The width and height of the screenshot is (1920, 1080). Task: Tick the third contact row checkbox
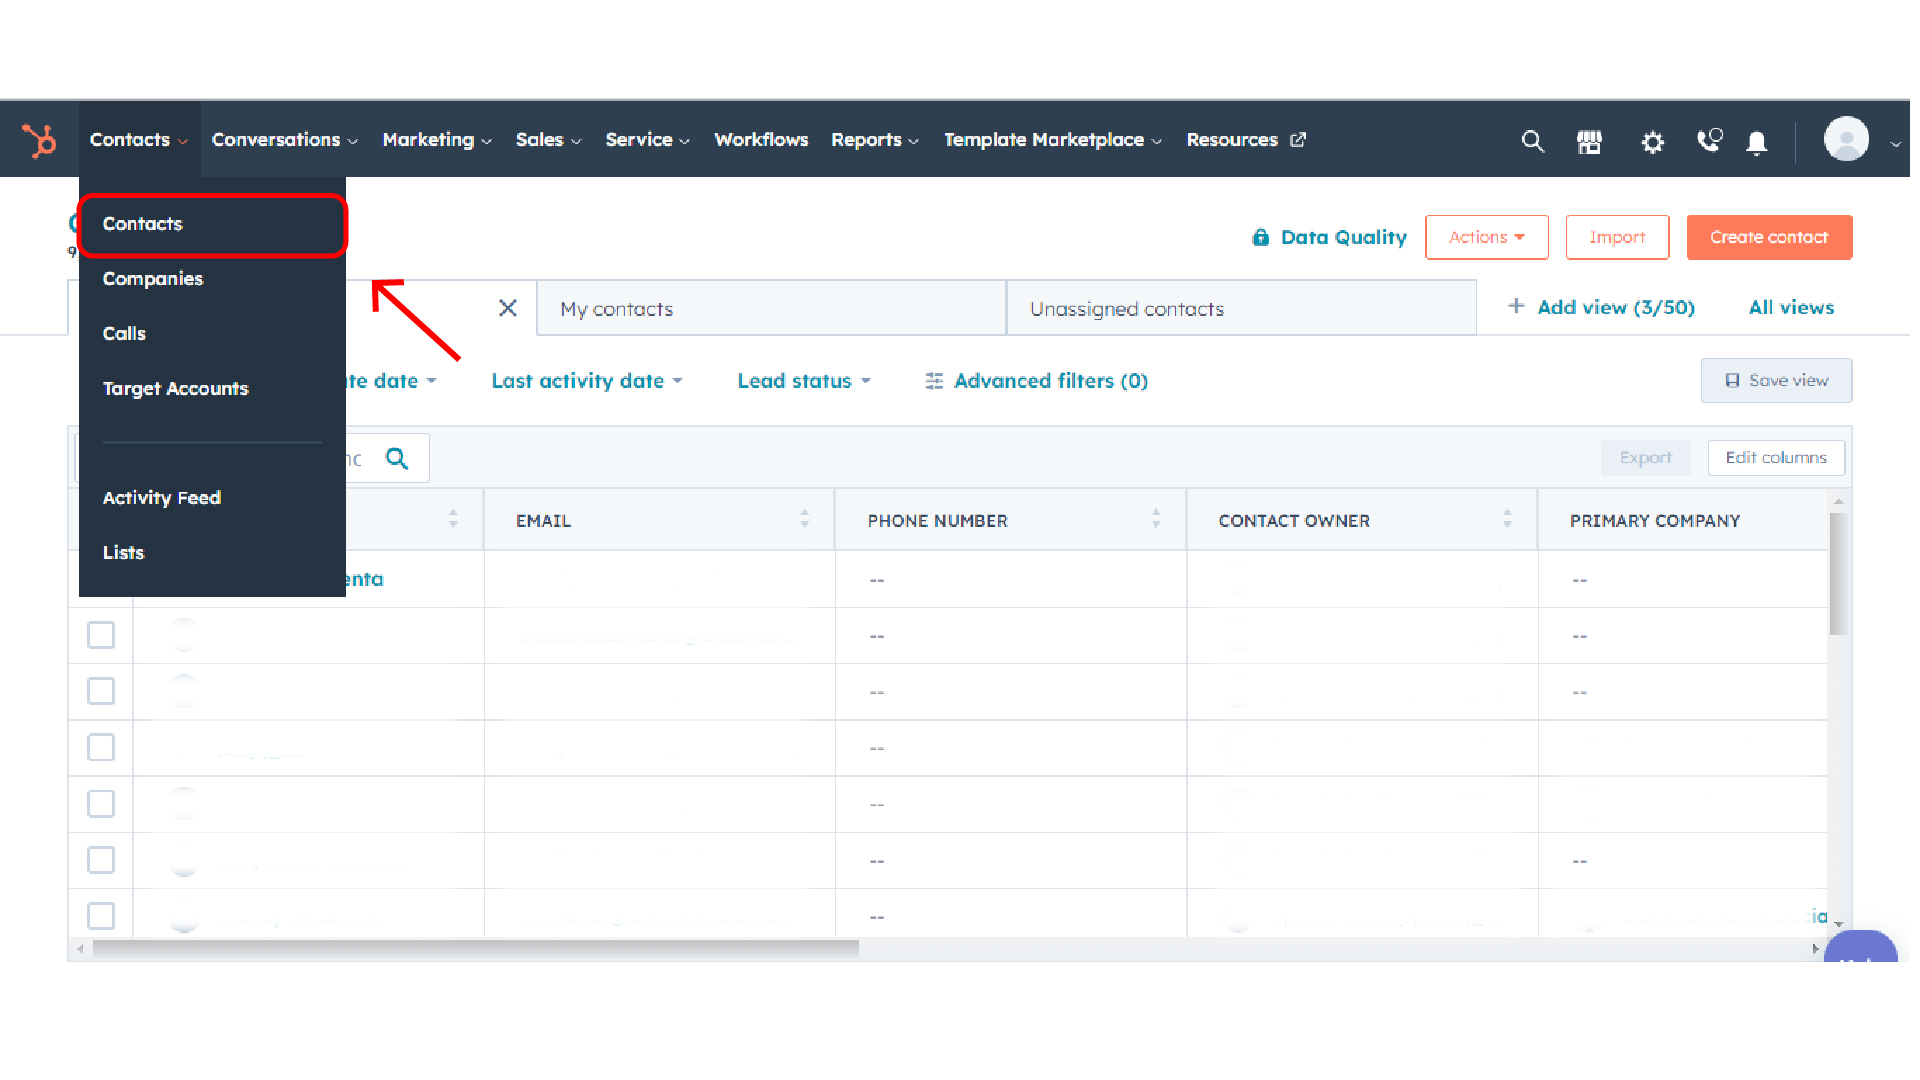pyautogui.click(x=101, y=691)
